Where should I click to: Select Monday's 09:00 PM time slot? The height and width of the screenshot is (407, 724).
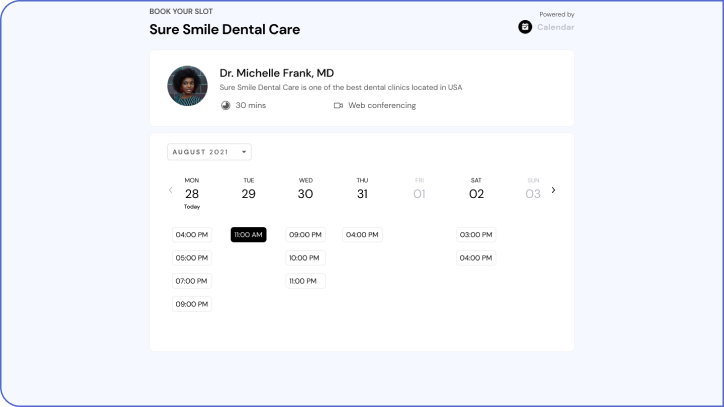pos(192,304)
